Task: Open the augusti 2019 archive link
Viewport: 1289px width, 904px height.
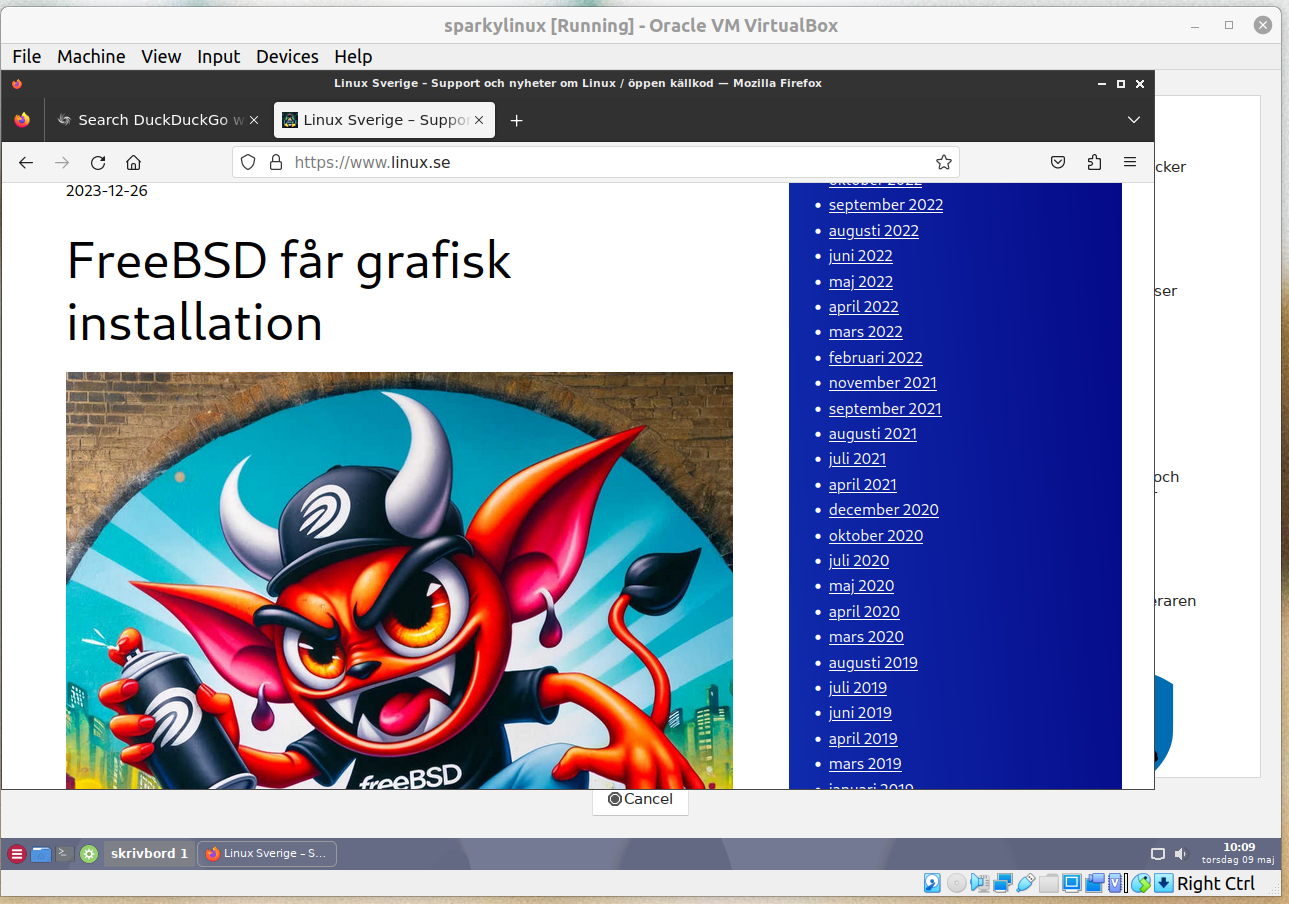Action: tap(873, 662)
